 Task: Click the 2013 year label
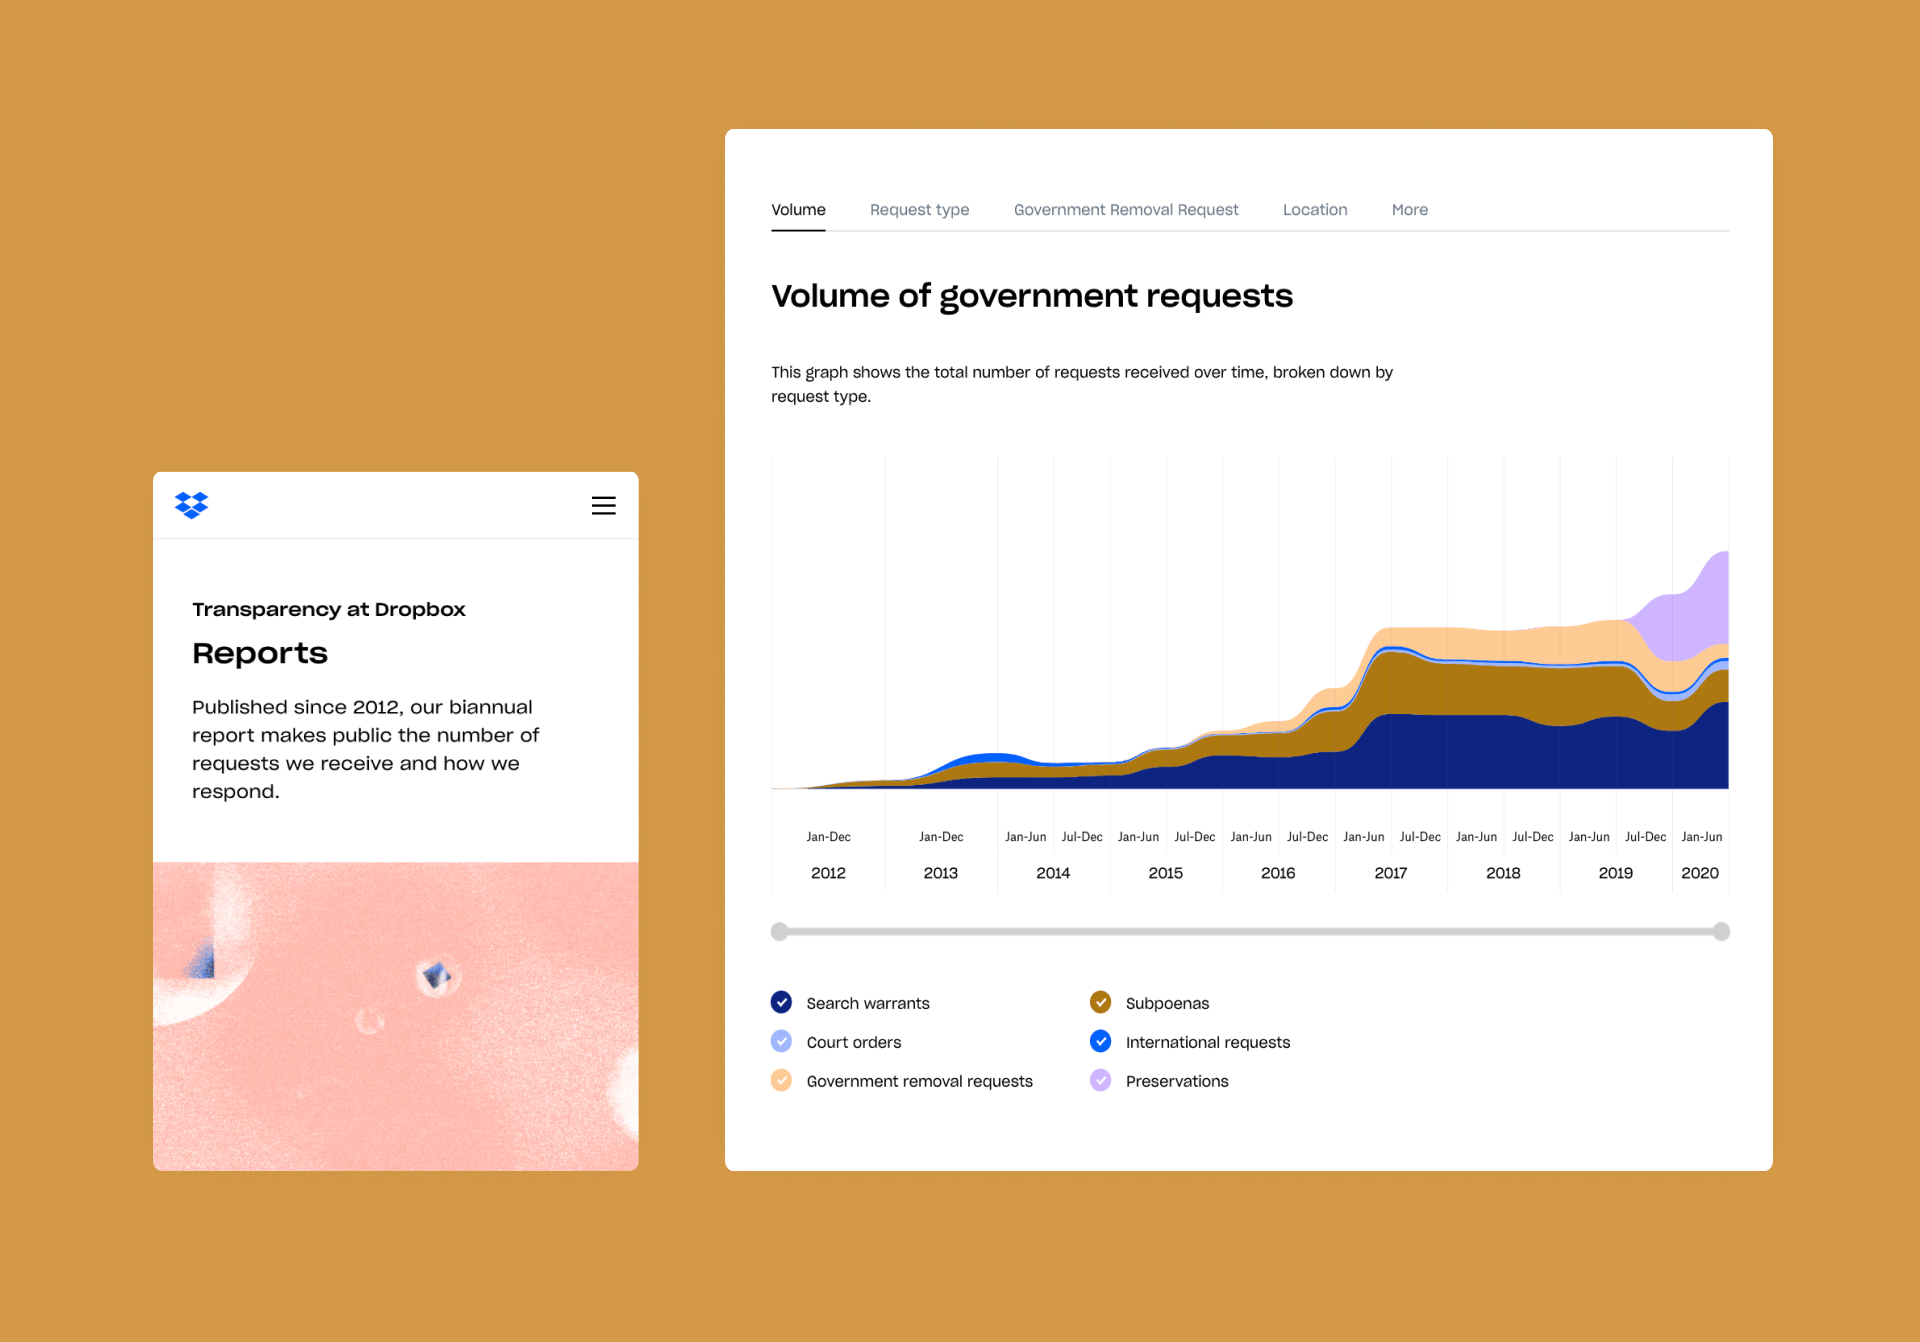tap(941, 873)
